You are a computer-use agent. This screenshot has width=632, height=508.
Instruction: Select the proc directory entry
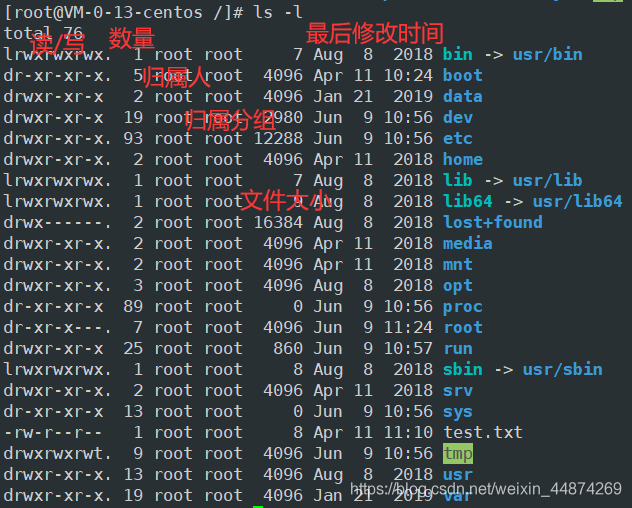coord(463,307)
